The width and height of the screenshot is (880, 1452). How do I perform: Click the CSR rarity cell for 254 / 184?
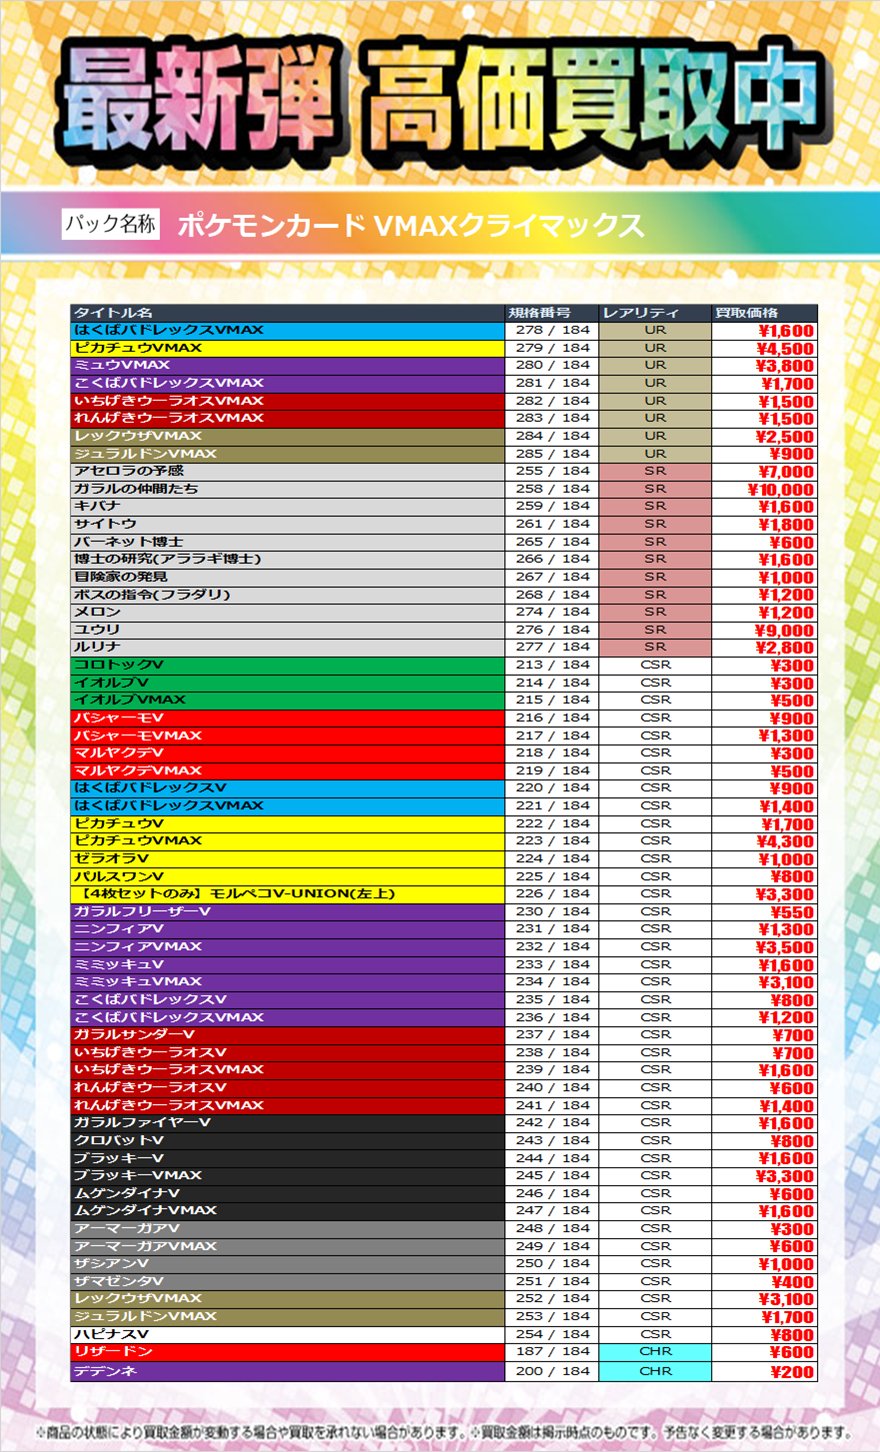655,1335
